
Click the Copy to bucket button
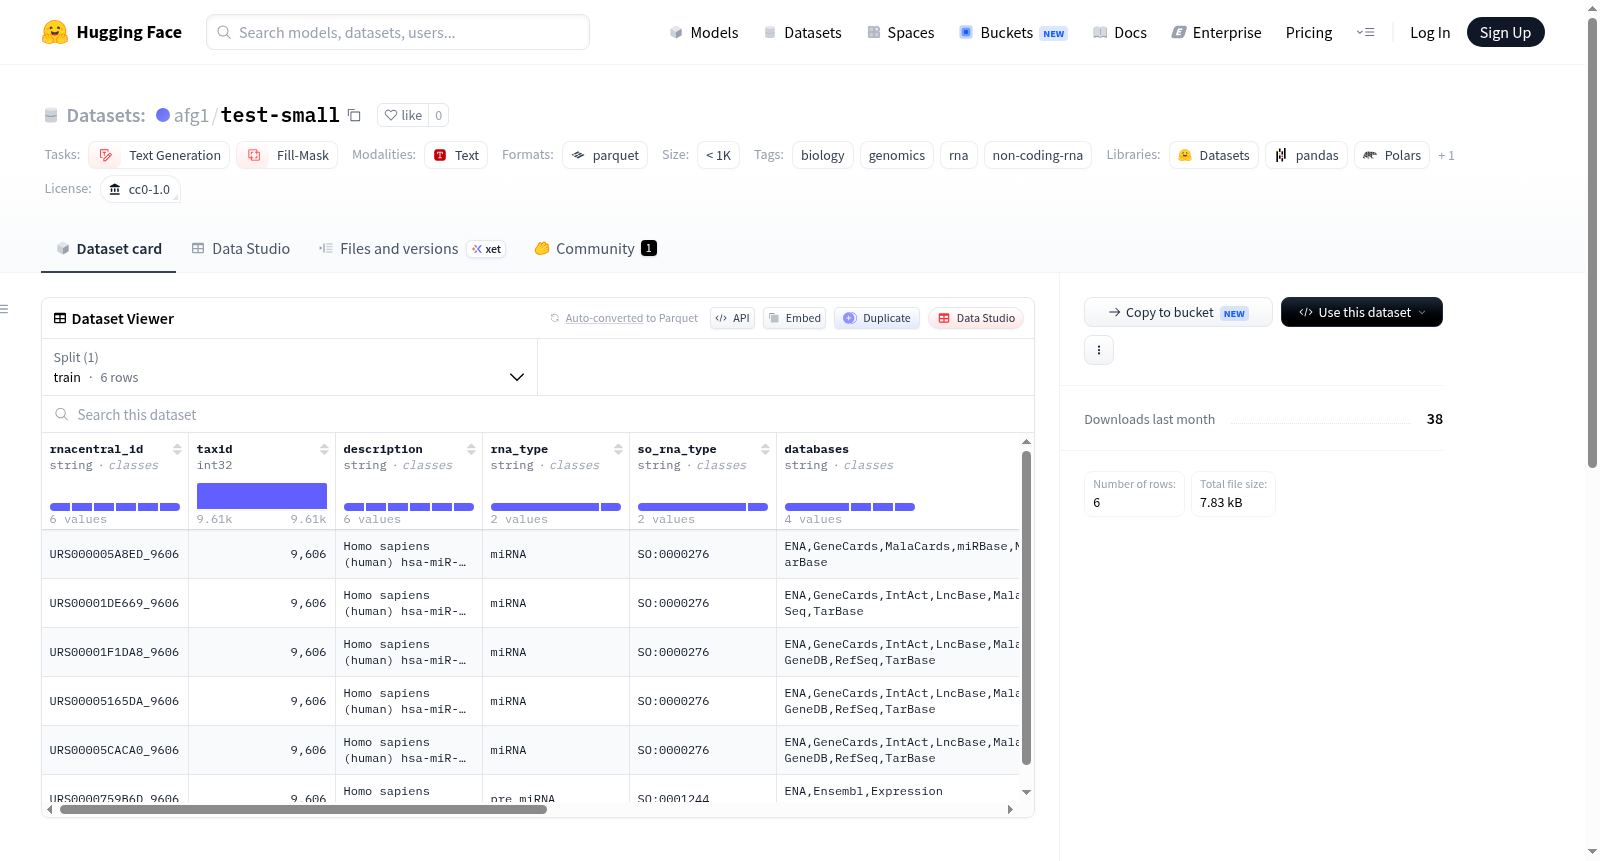(x=1178, y=312)
